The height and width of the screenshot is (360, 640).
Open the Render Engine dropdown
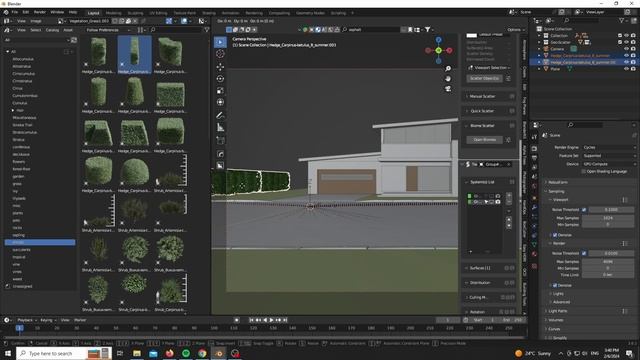pyautogui.click(x=608, y=147)
